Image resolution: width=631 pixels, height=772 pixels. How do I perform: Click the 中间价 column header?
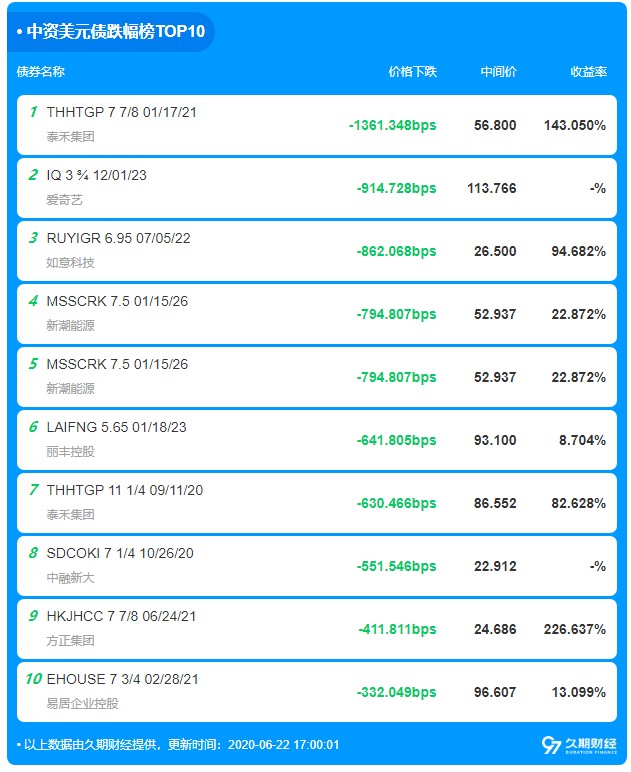pos(498,72)
